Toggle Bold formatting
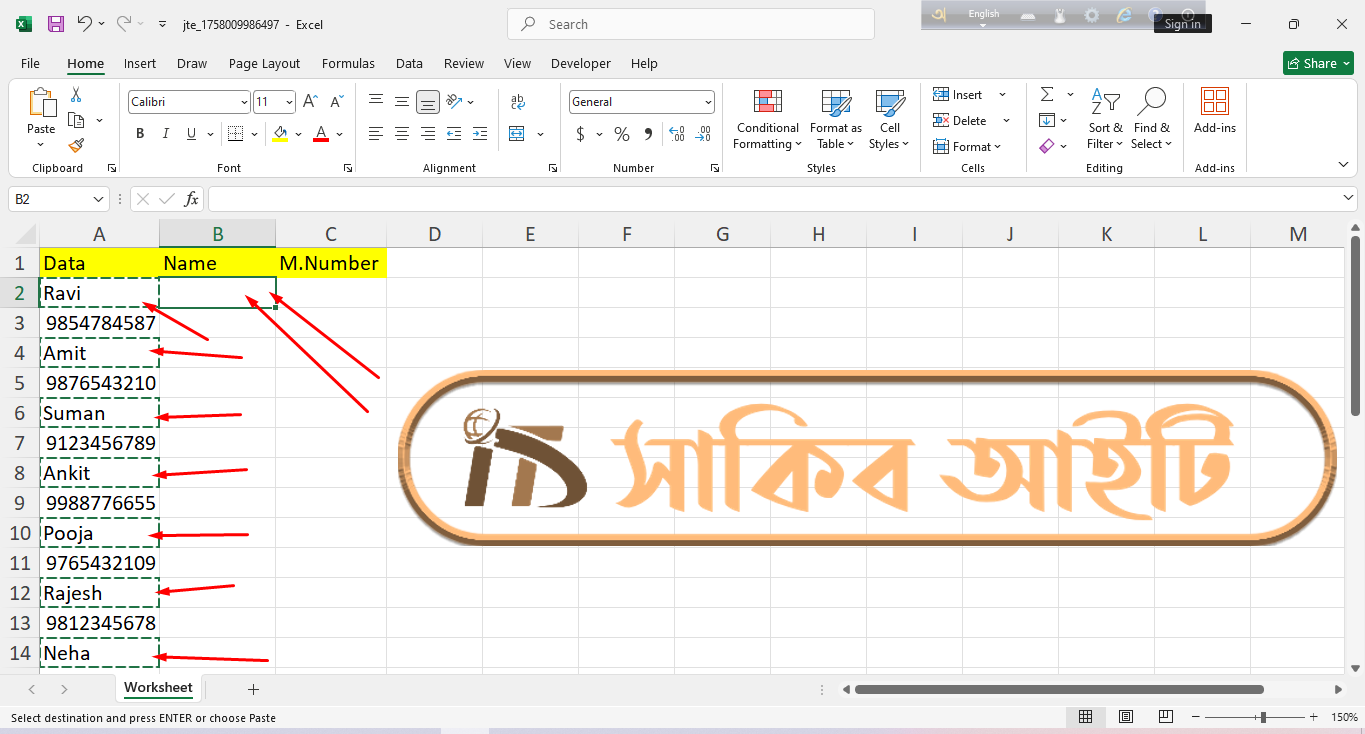Viewport: 1365px width, 734px height. [140, 134]
